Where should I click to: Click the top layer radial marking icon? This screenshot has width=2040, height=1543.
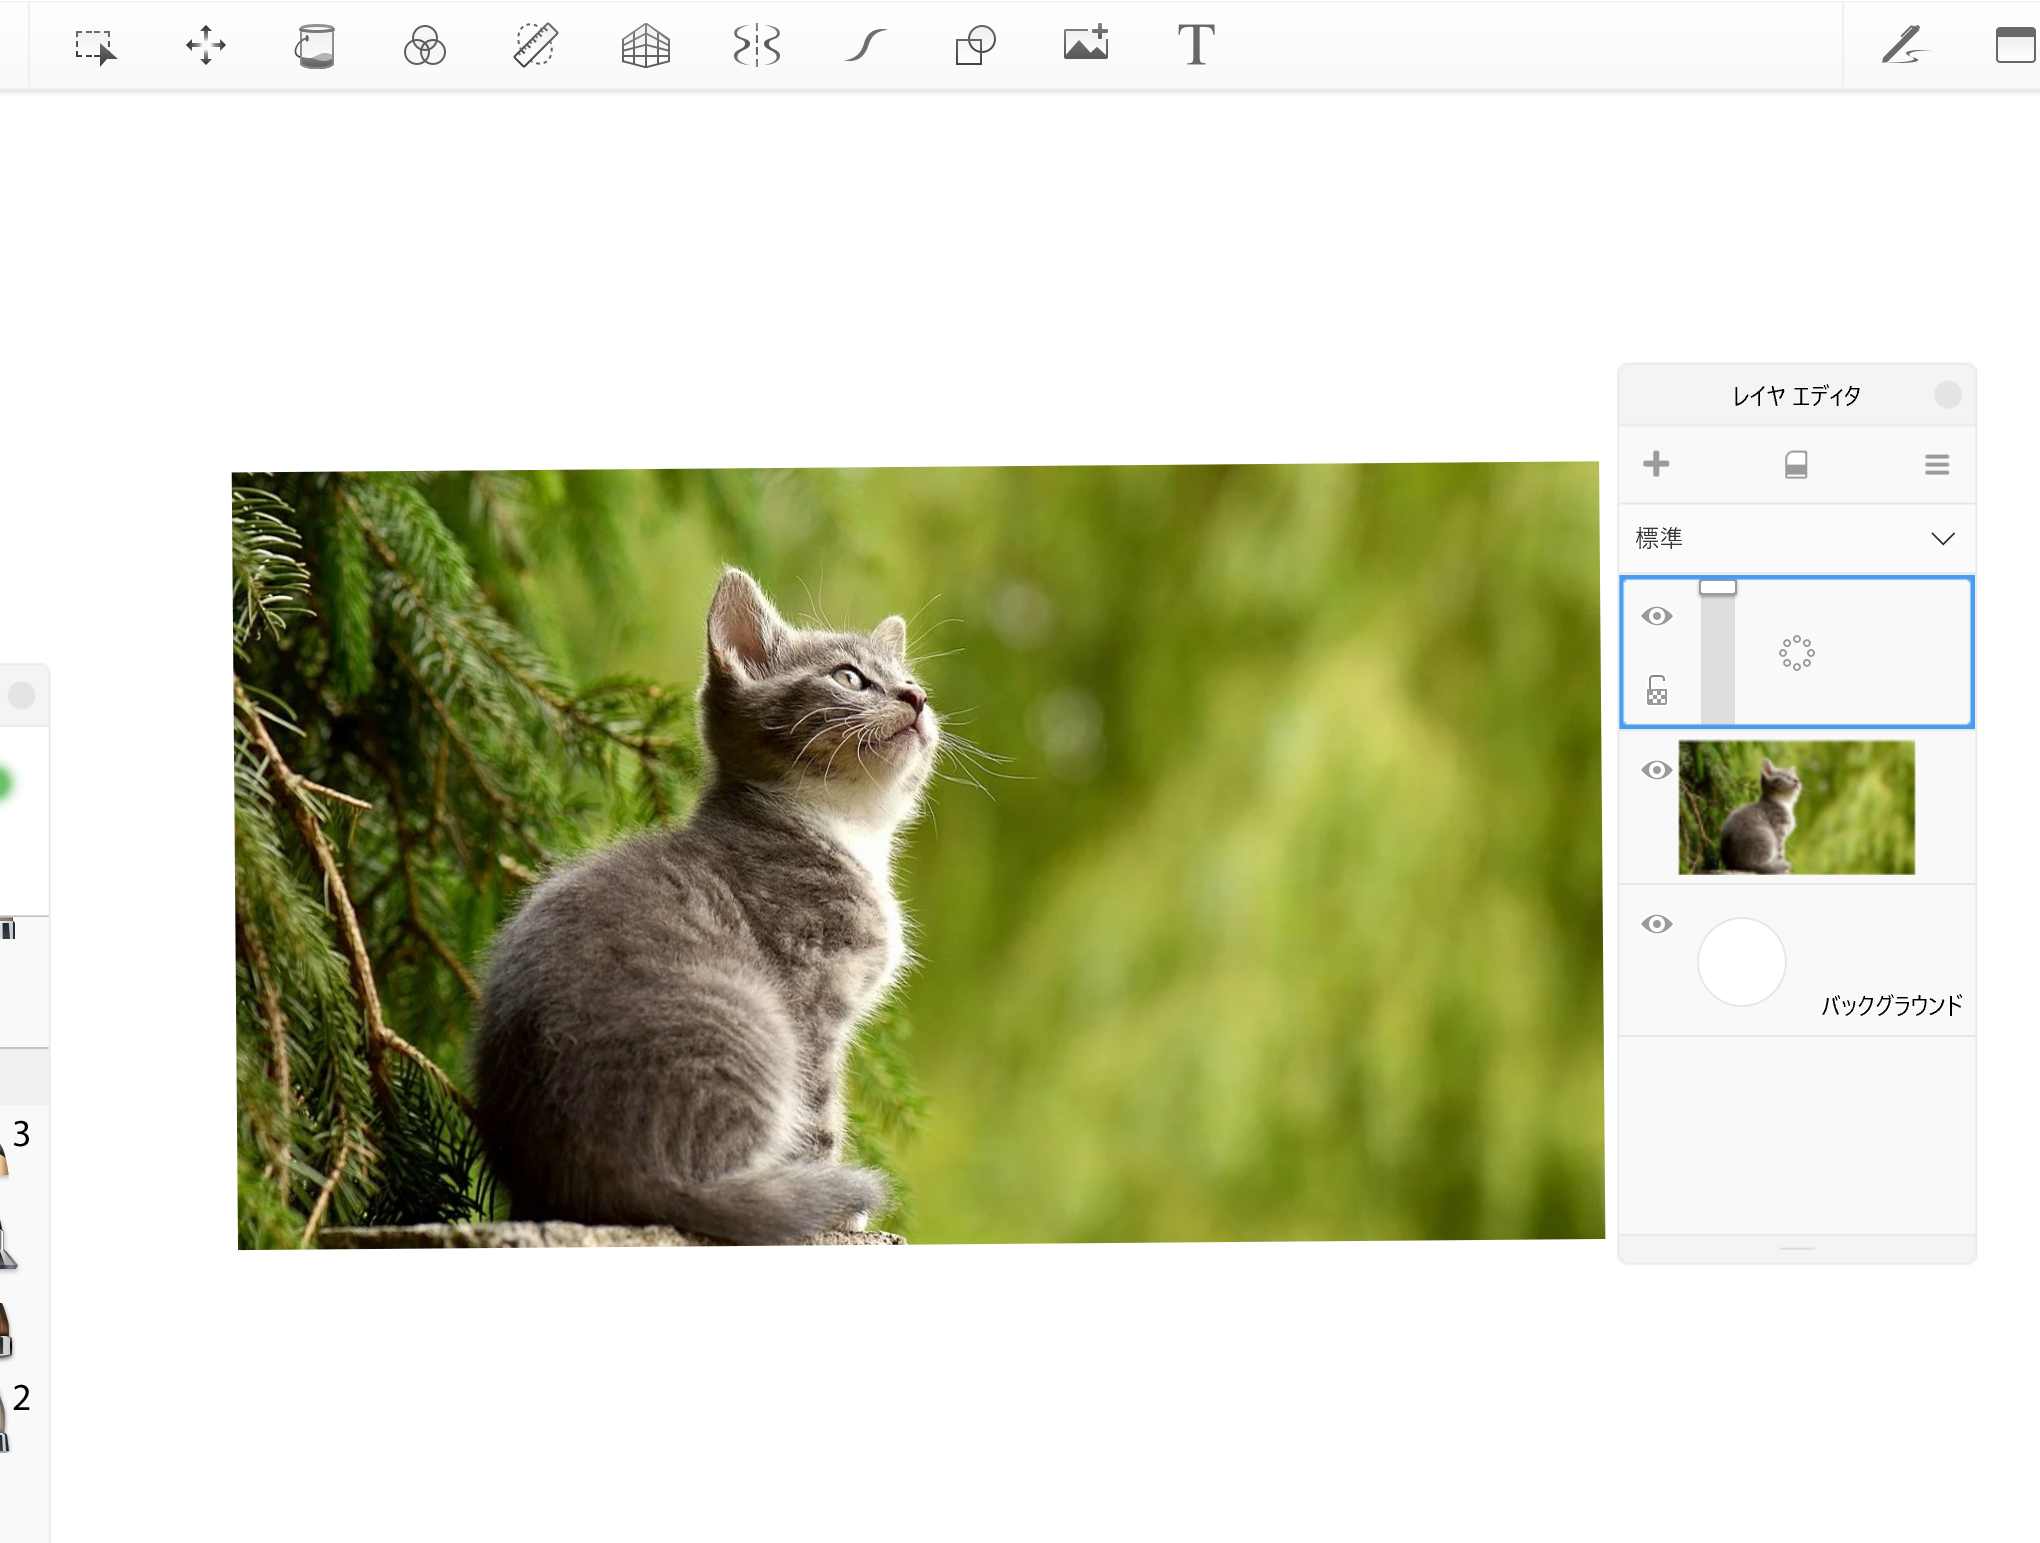[x=1797, y=653]
